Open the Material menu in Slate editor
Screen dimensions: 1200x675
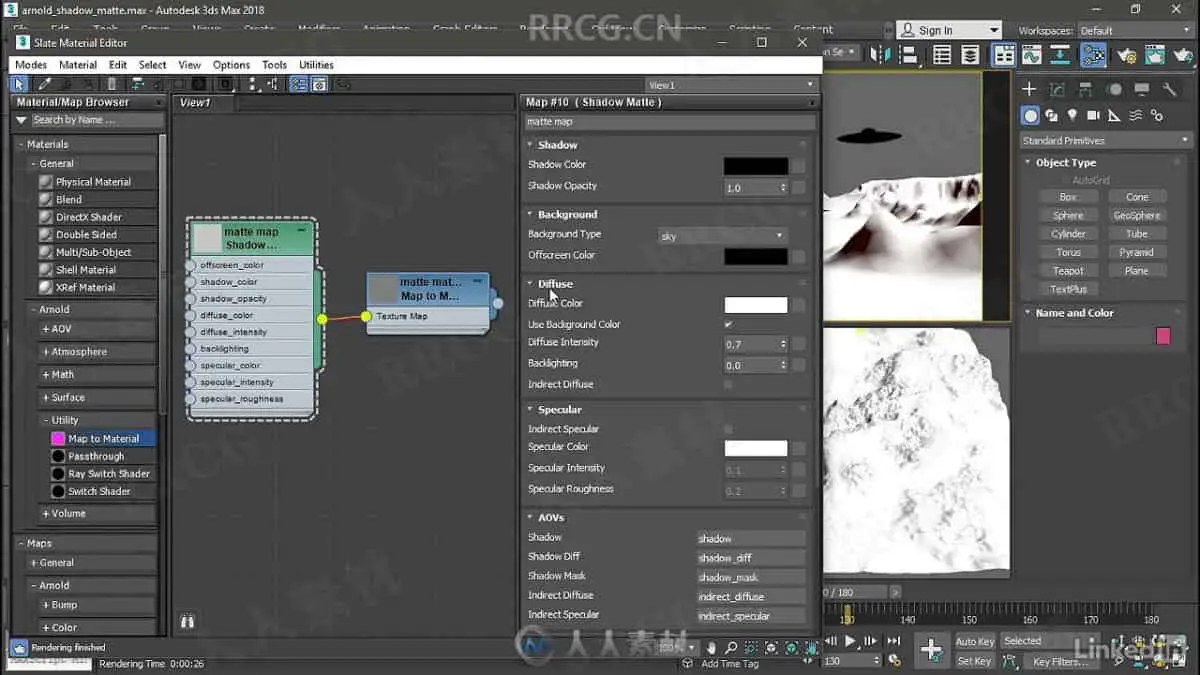click(78, 65)
